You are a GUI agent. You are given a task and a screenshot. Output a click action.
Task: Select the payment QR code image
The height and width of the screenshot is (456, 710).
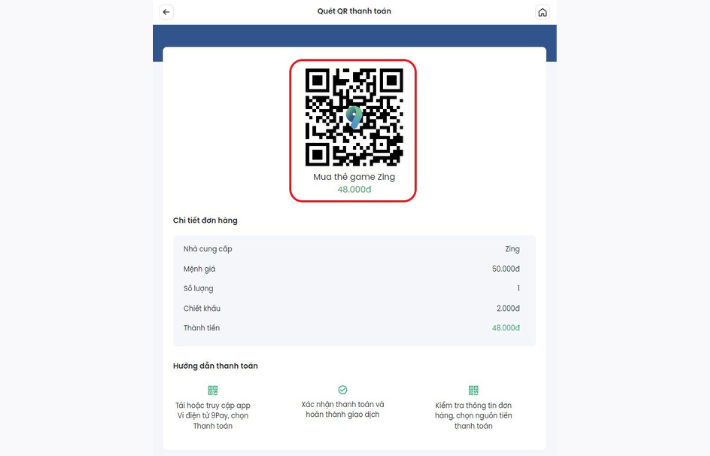click(354, 117)
